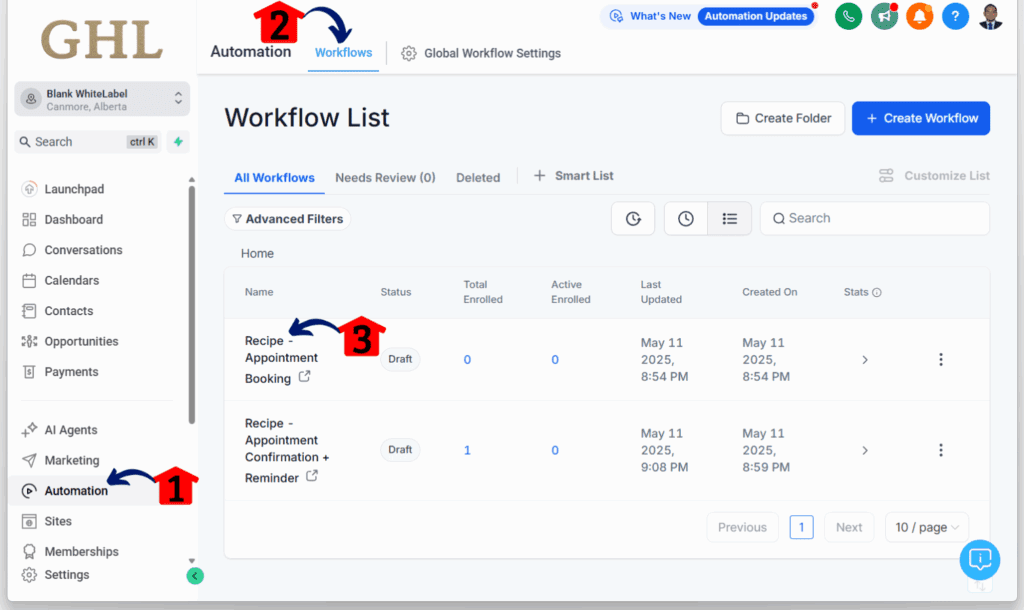This screenshot has width=1024, height=610.
Task: Click the green phone dialer icon
Action: tap(848, 16)
